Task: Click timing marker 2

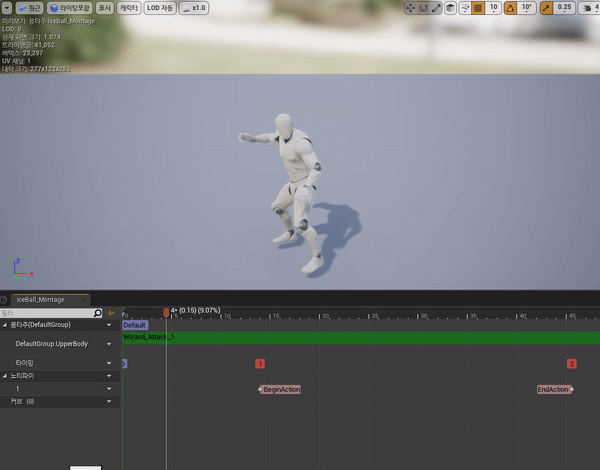Action: coord(572,364)
